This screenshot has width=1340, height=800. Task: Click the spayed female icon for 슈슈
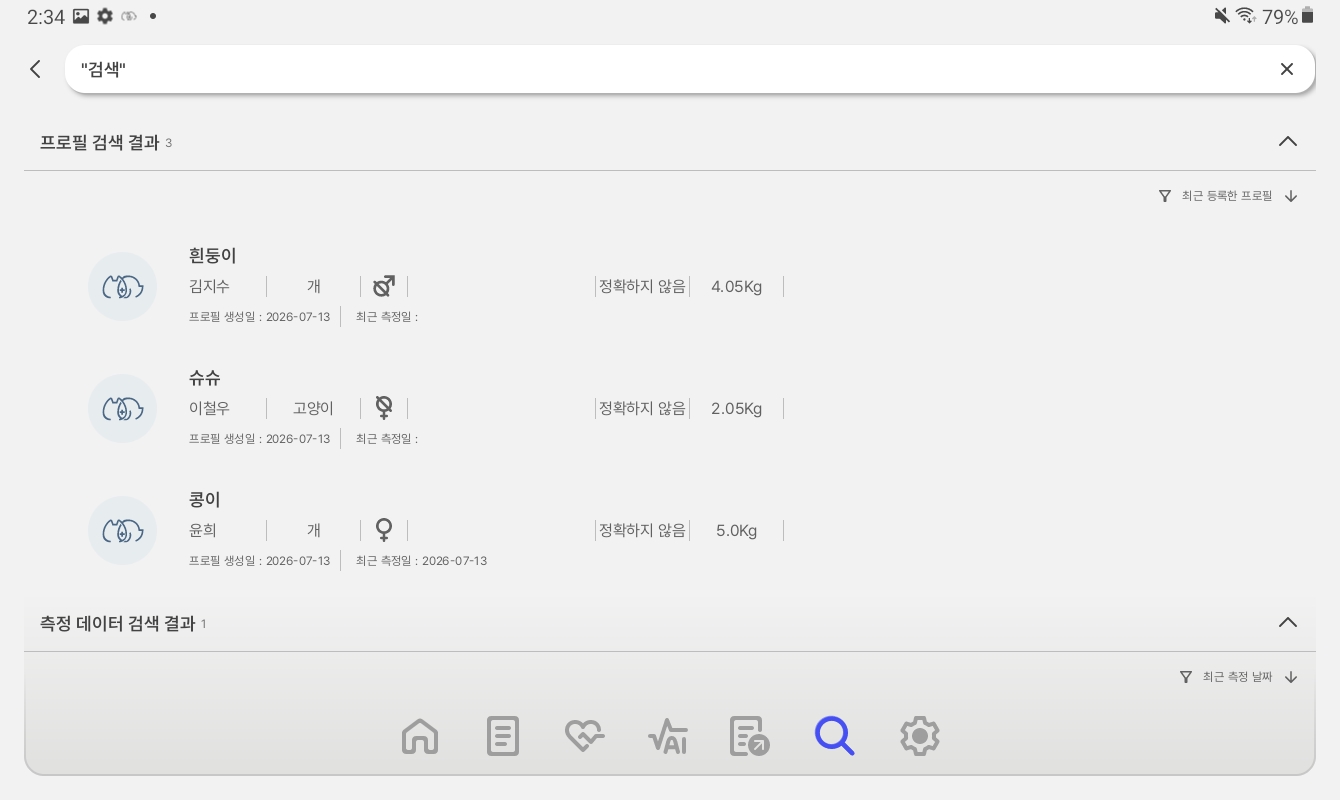pos(384,408)
